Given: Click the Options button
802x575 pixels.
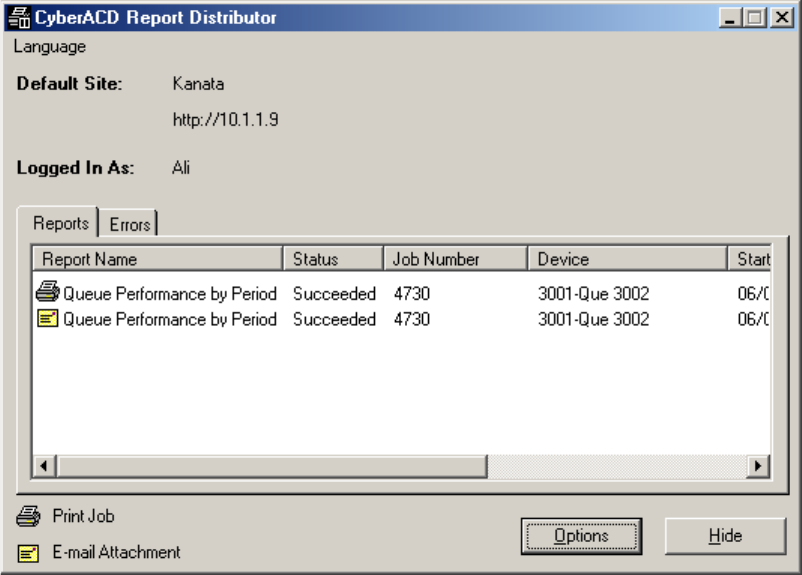Looking at the screenshot, I should 581,536.
